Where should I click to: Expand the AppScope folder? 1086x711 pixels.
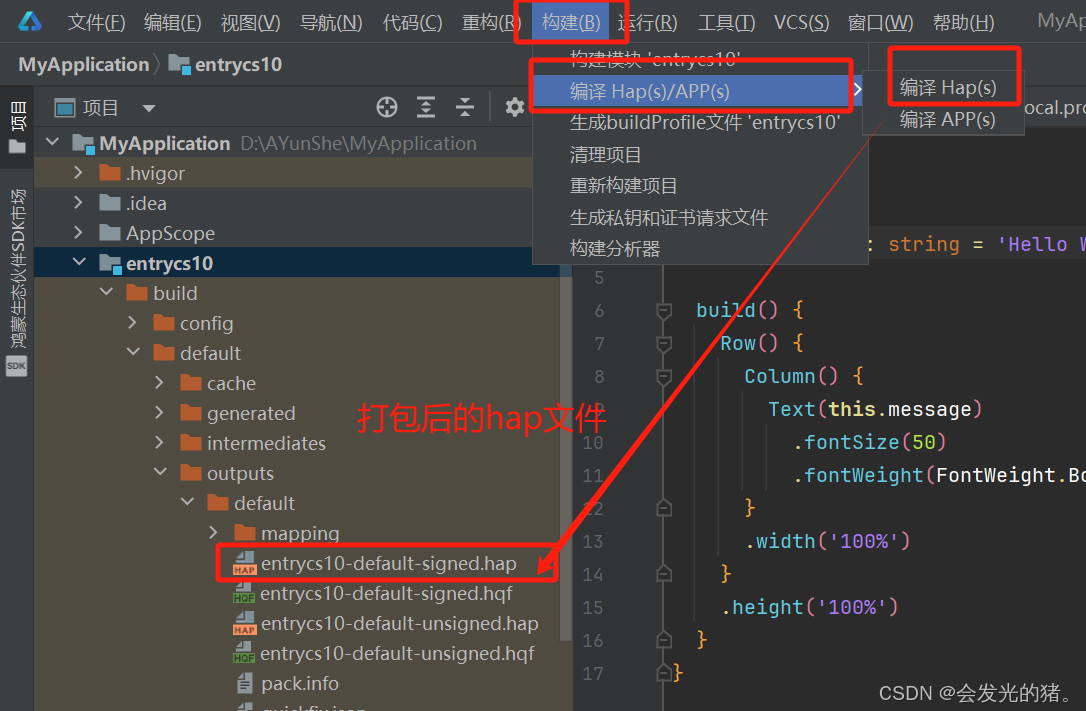point(77,232)
